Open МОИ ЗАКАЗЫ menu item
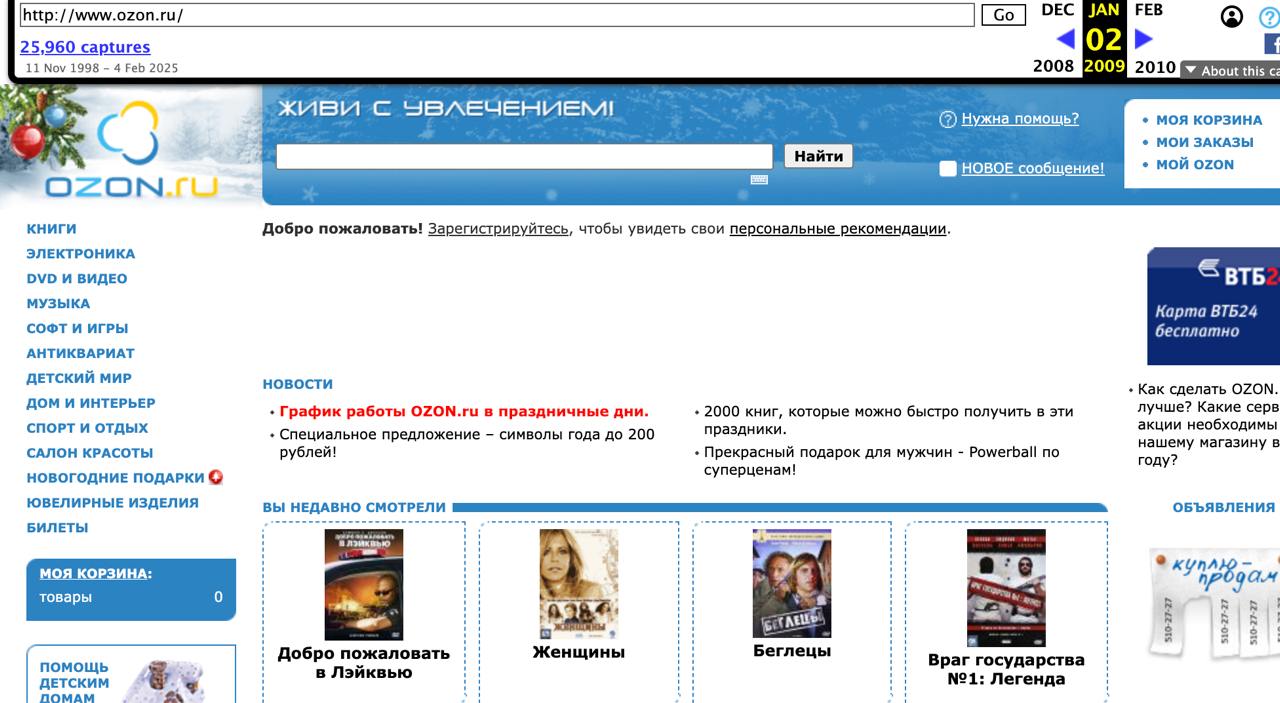 (1205, 142)
